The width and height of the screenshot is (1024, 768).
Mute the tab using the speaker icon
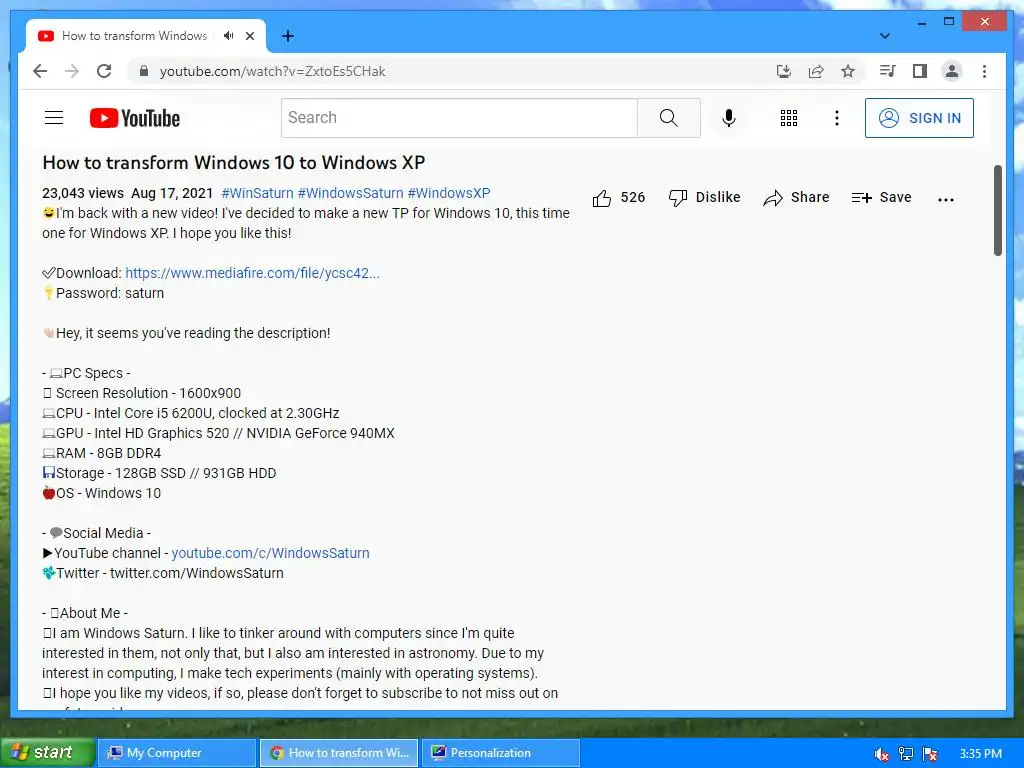[x=228, y=35]
